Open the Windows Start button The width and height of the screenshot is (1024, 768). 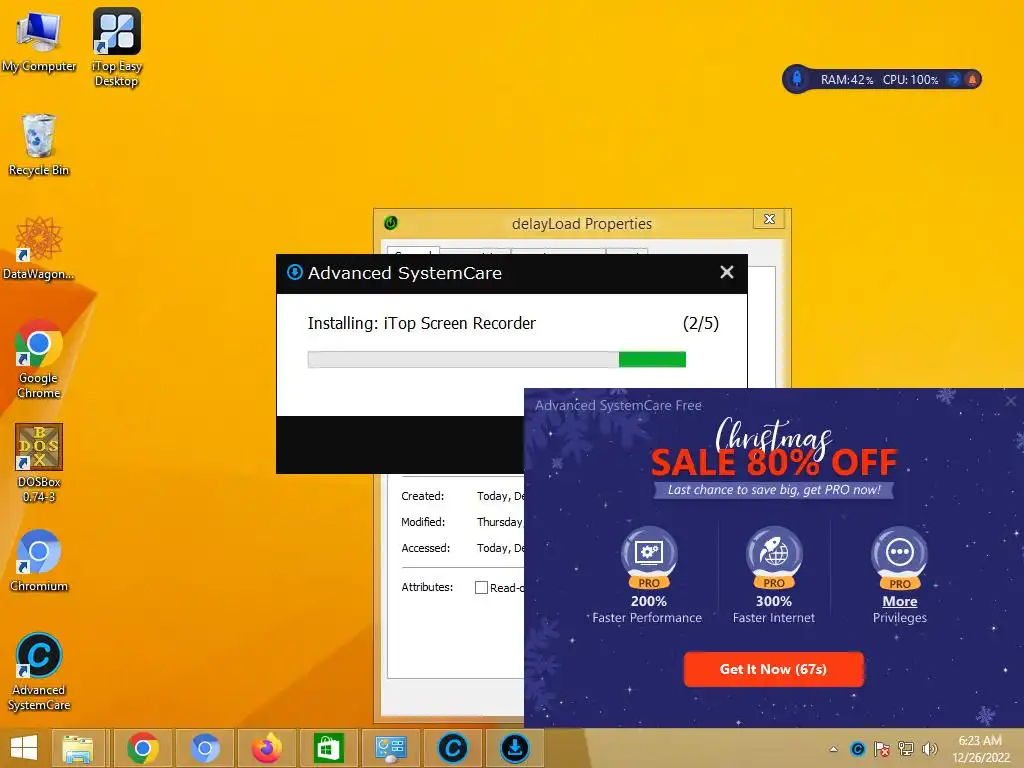(24, 748)
